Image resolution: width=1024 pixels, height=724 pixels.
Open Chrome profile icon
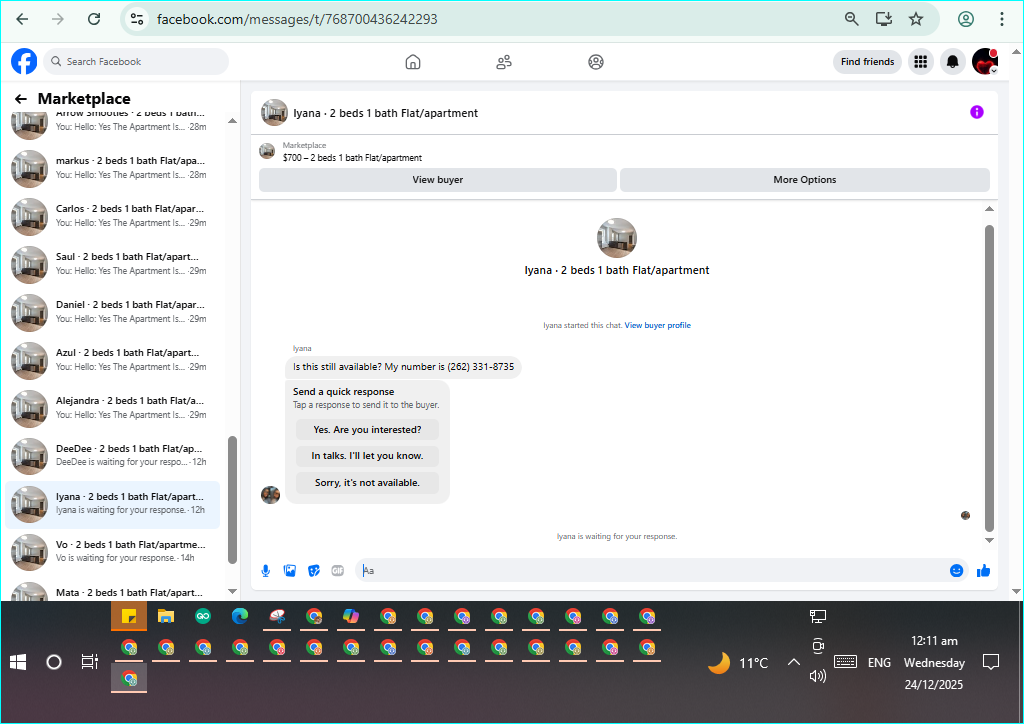pyautogui.click(x=966, y=19)
